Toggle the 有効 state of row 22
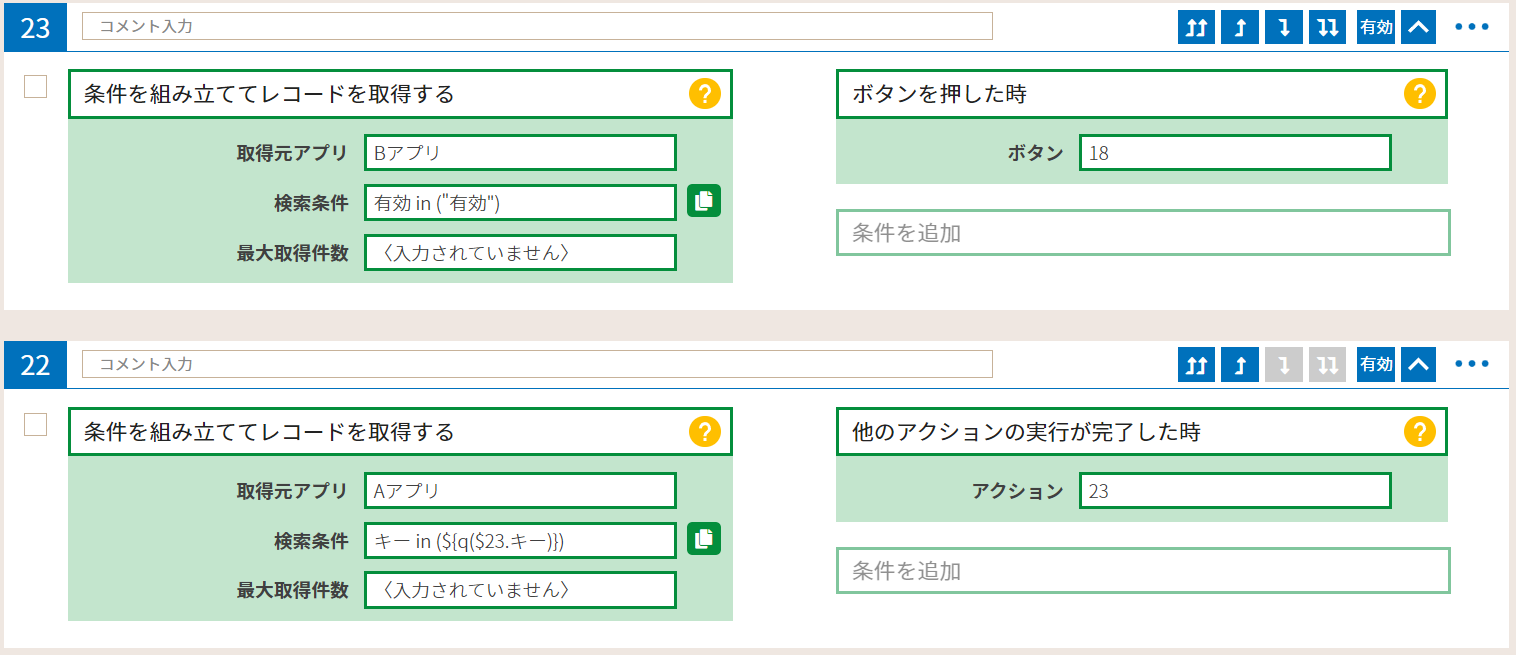The image size is (1516, 655). (x=1376, y=365)
